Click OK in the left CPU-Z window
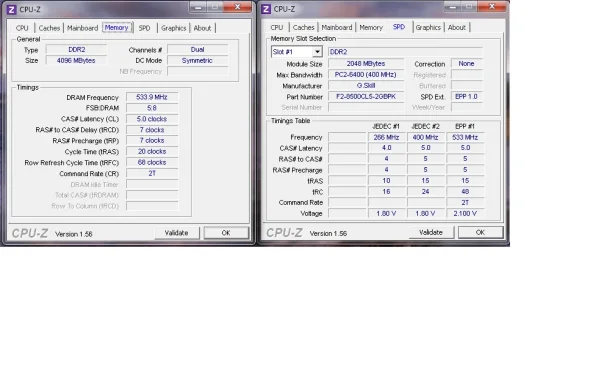This screenshot has height=384, width=615. [x=226, y=233]
